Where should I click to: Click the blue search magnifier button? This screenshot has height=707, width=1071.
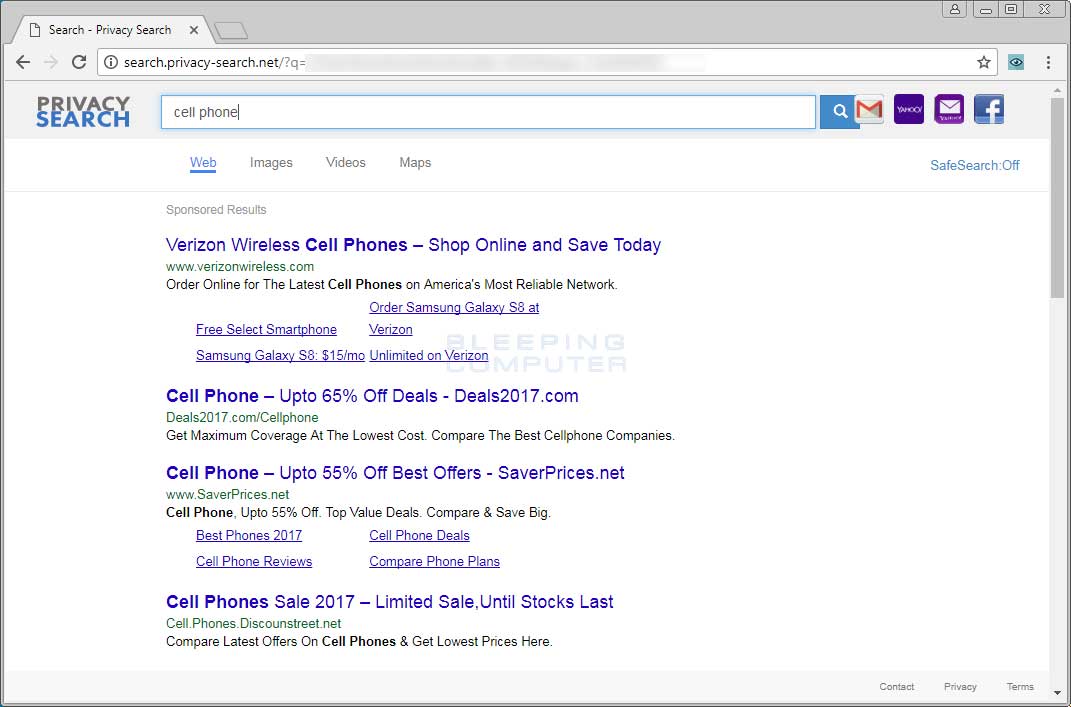tap(838, 111)
